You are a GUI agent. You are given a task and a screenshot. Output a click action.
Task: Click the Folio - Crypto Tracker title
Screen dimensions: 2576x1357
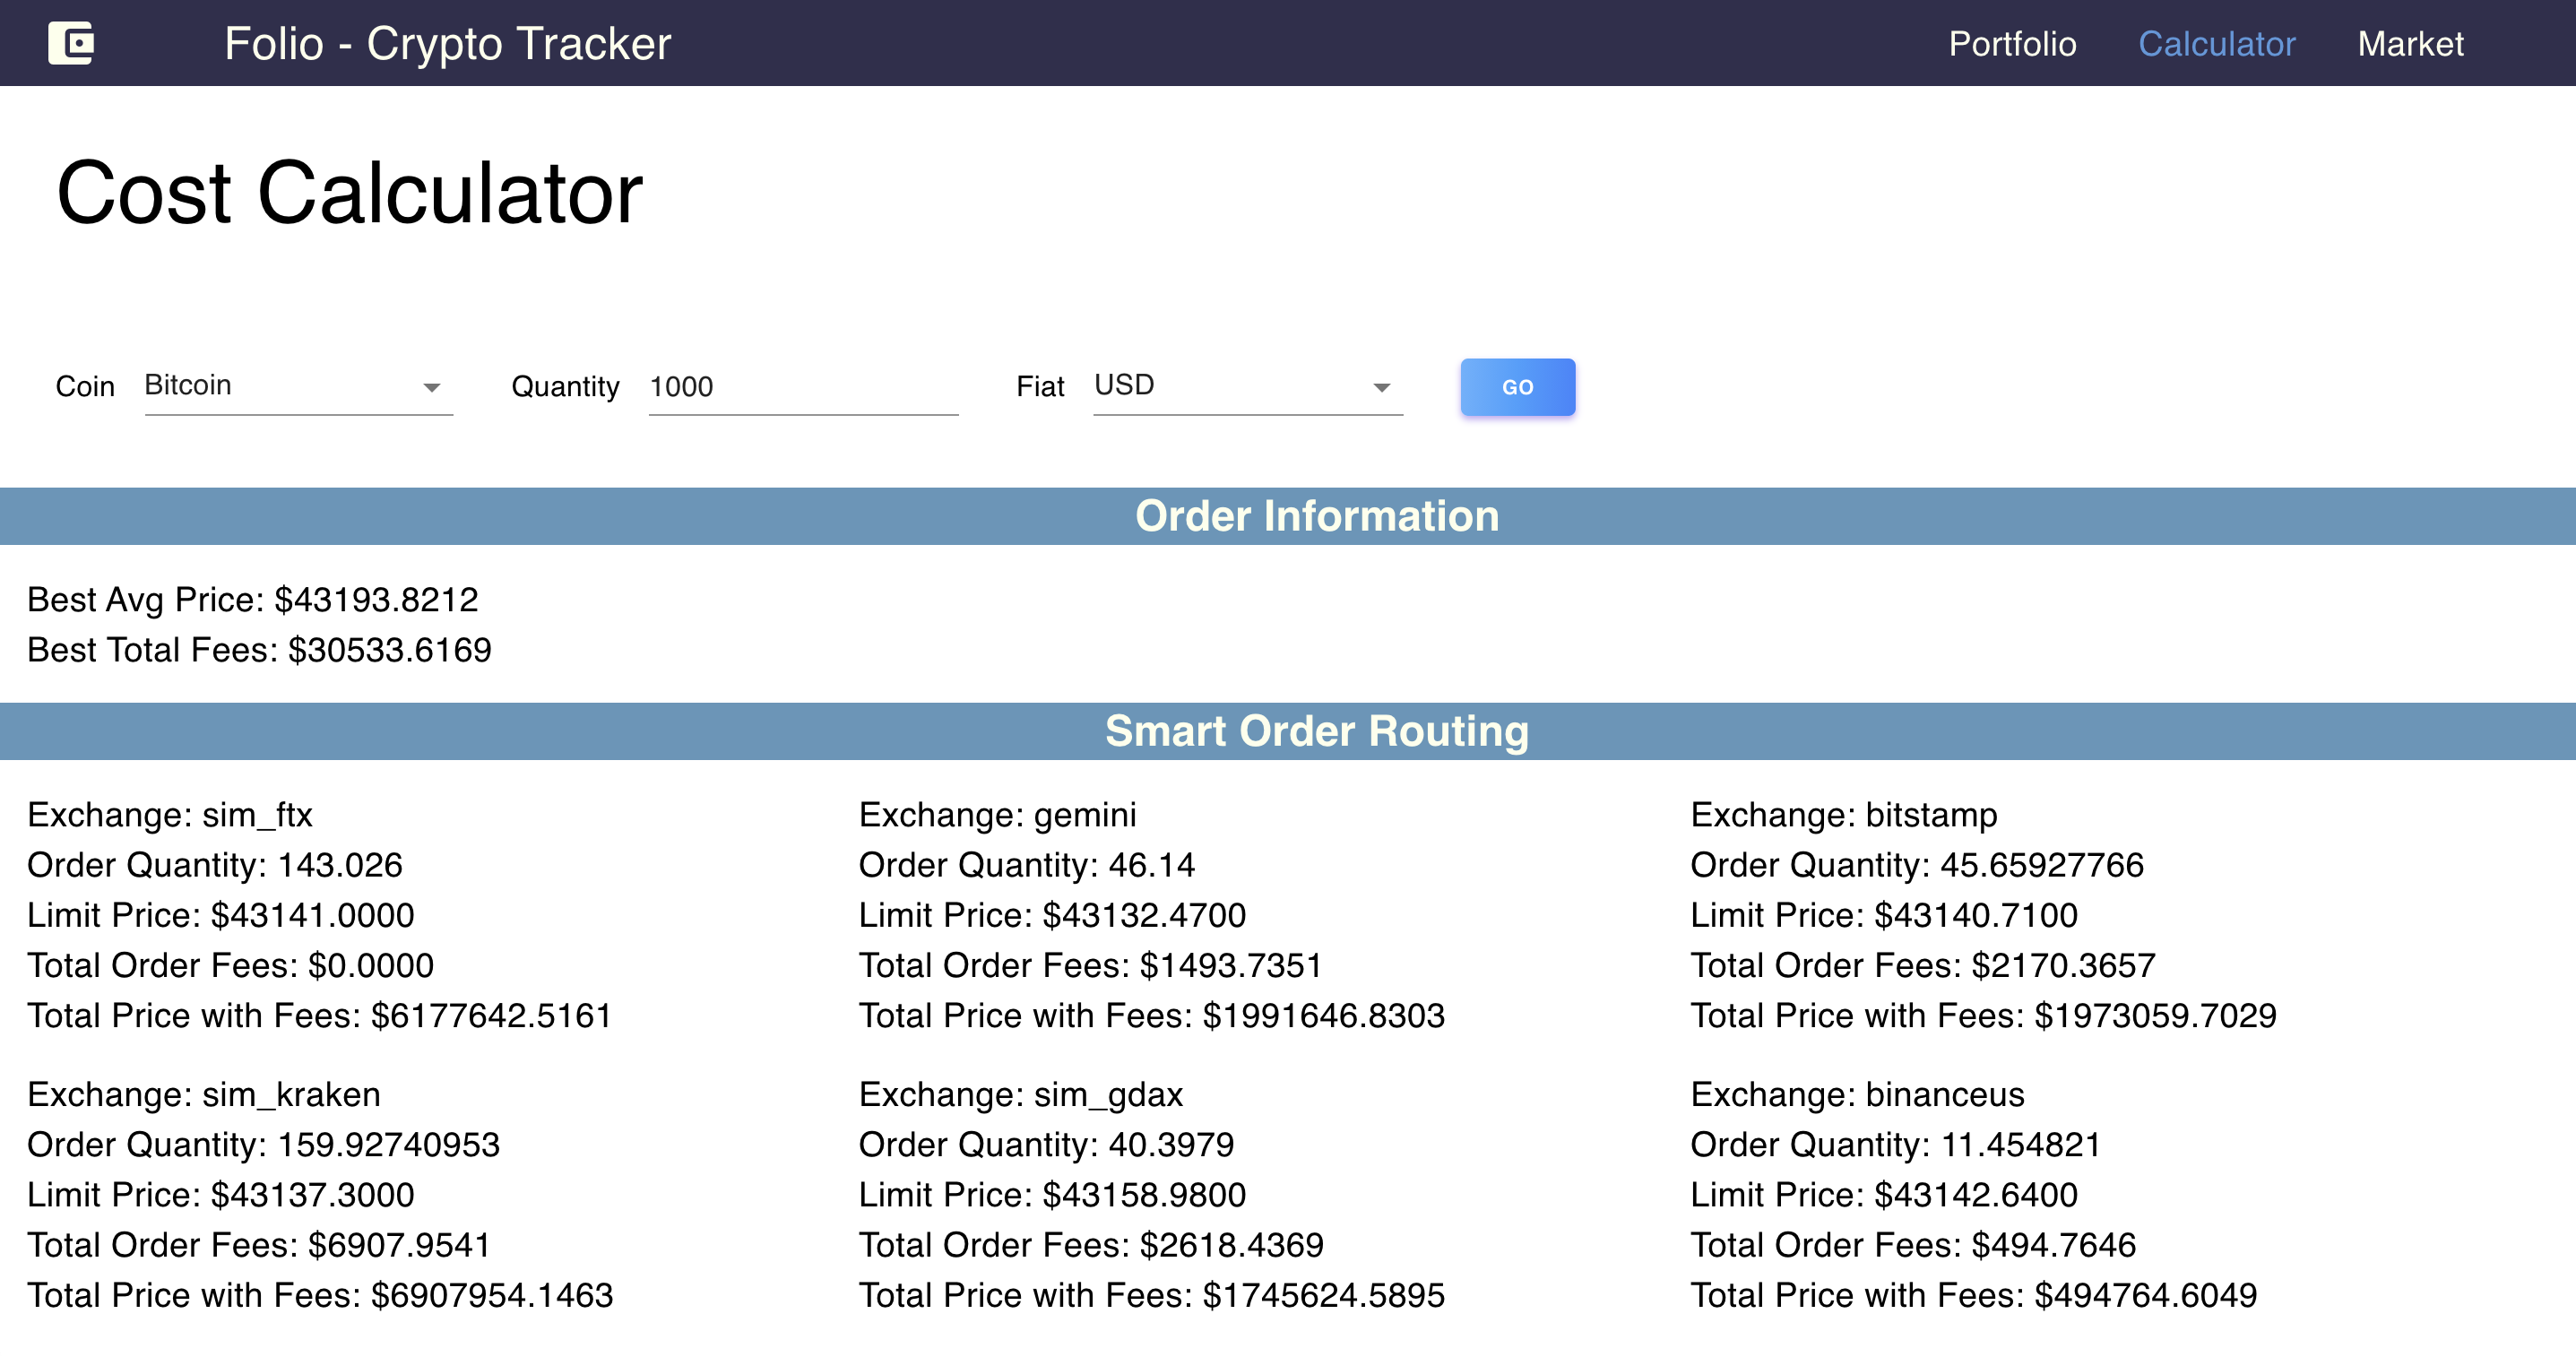[447, 44]
